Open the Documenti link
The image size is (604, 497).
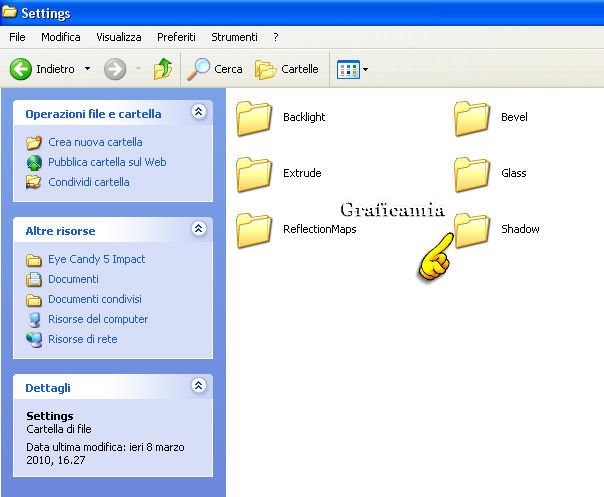point(73,279)
